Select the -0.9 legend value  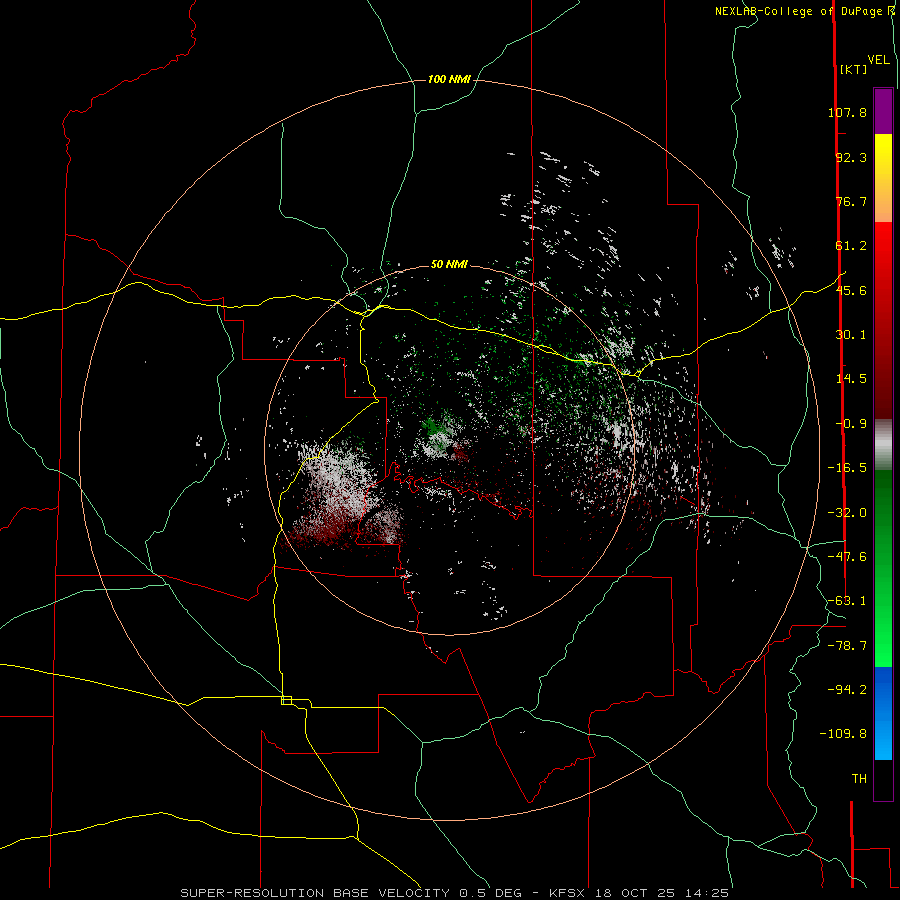851,424
